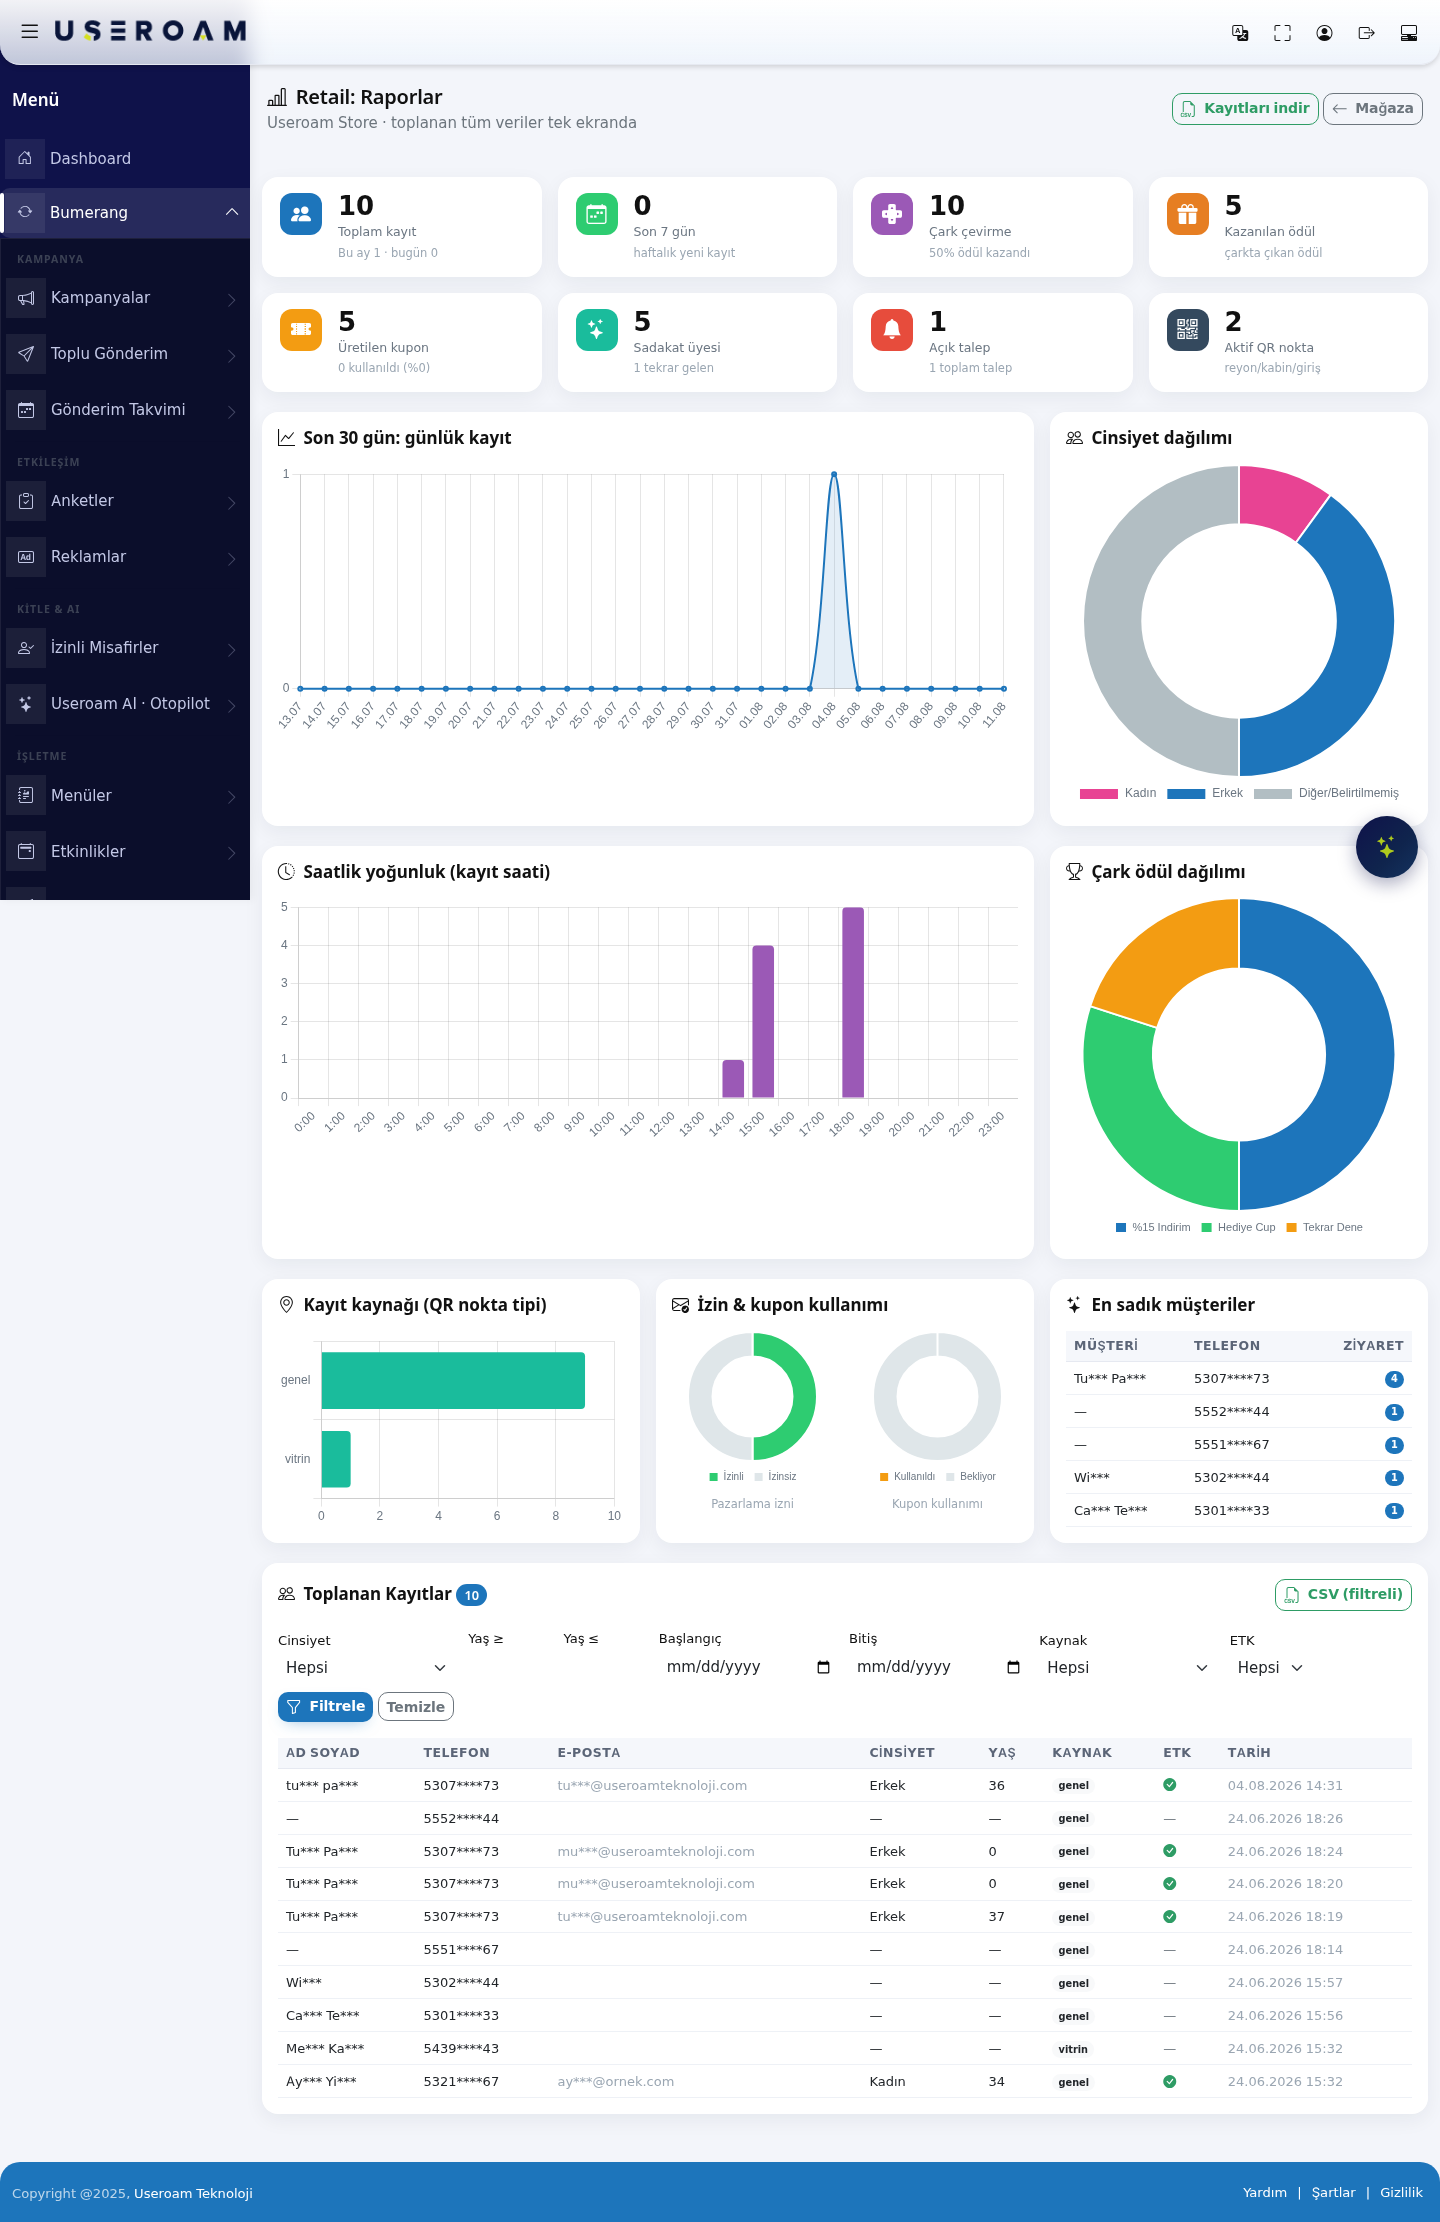Click the Son 7 gün calendar icon

(x=596, y=214)
